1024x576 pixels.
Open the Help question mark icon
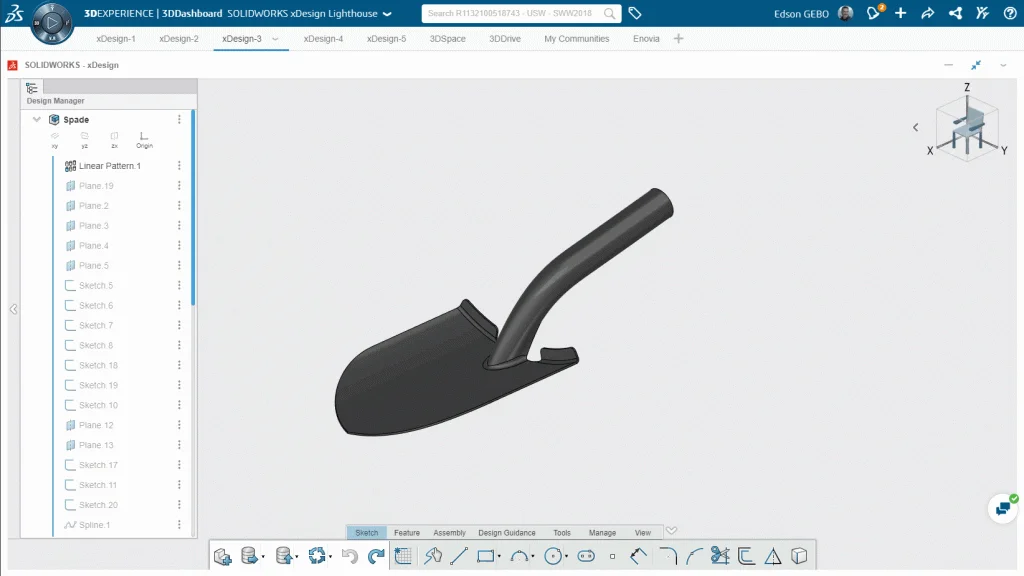(1009, 13)
